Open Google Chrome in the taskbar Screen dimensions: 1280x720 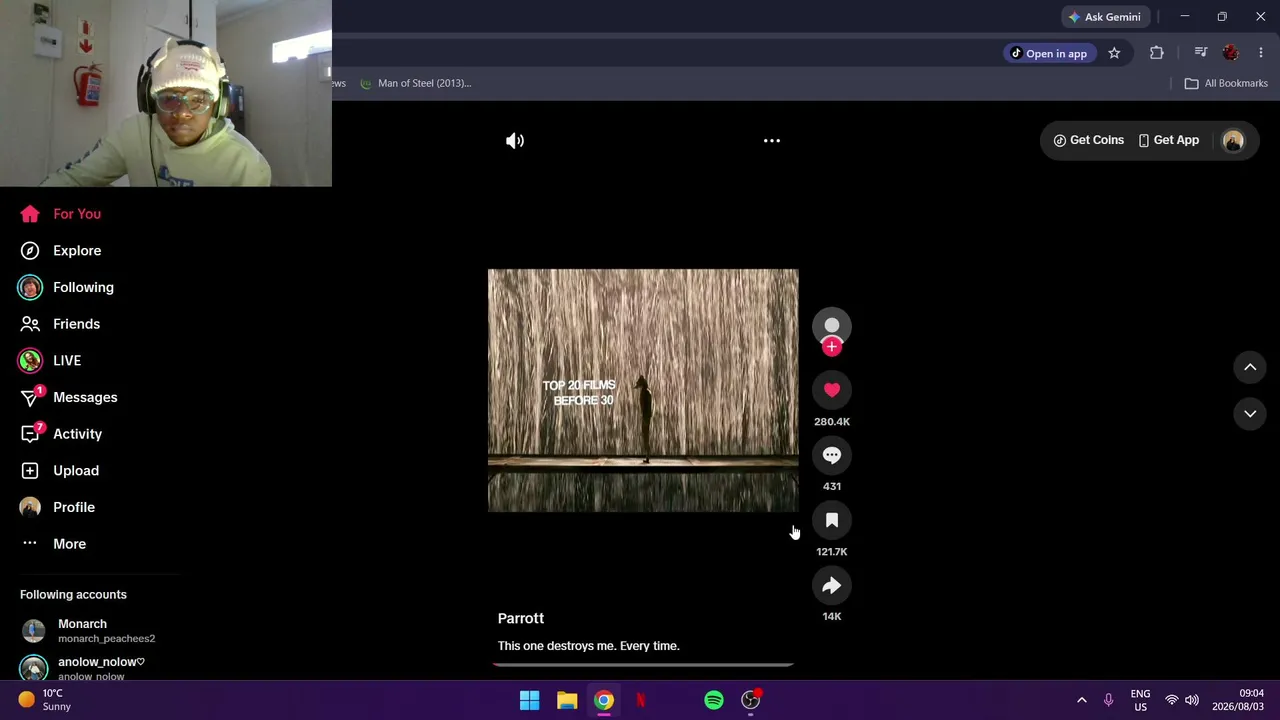604,701
